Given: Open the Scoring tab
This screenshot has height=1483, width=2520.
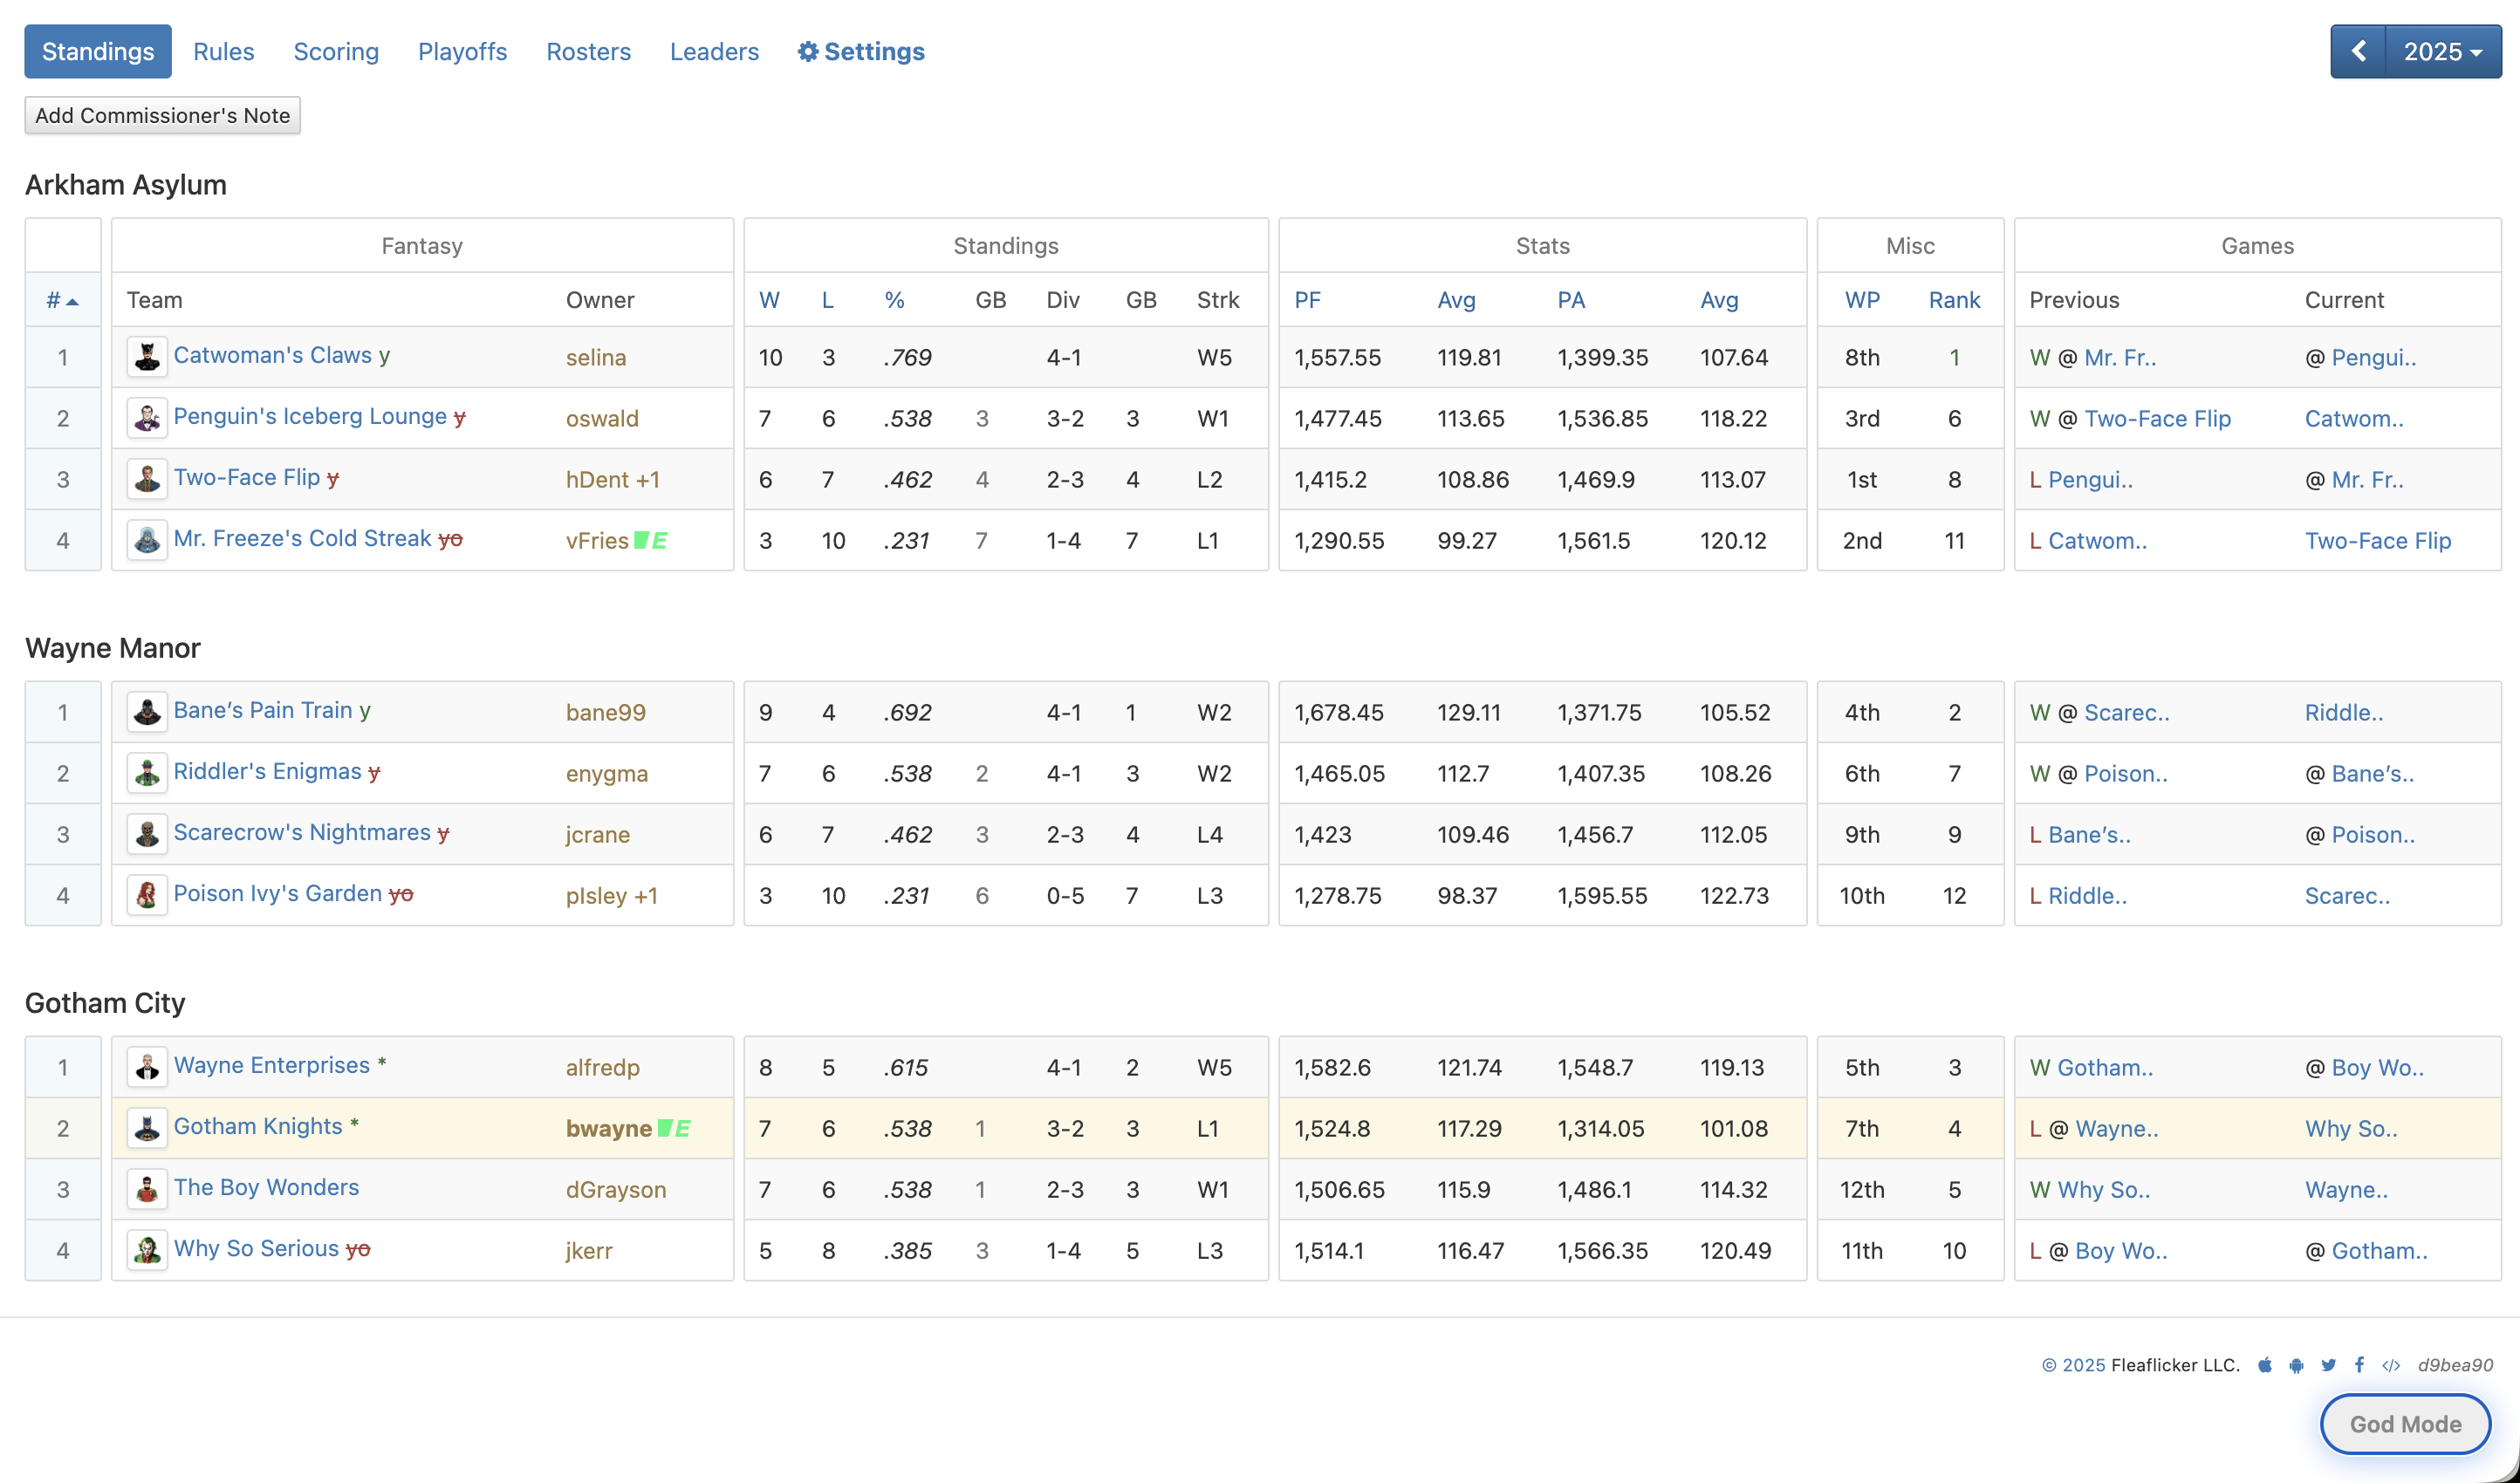Looking at the screenshot, I should pyautogui.click(x=336, y=51).
